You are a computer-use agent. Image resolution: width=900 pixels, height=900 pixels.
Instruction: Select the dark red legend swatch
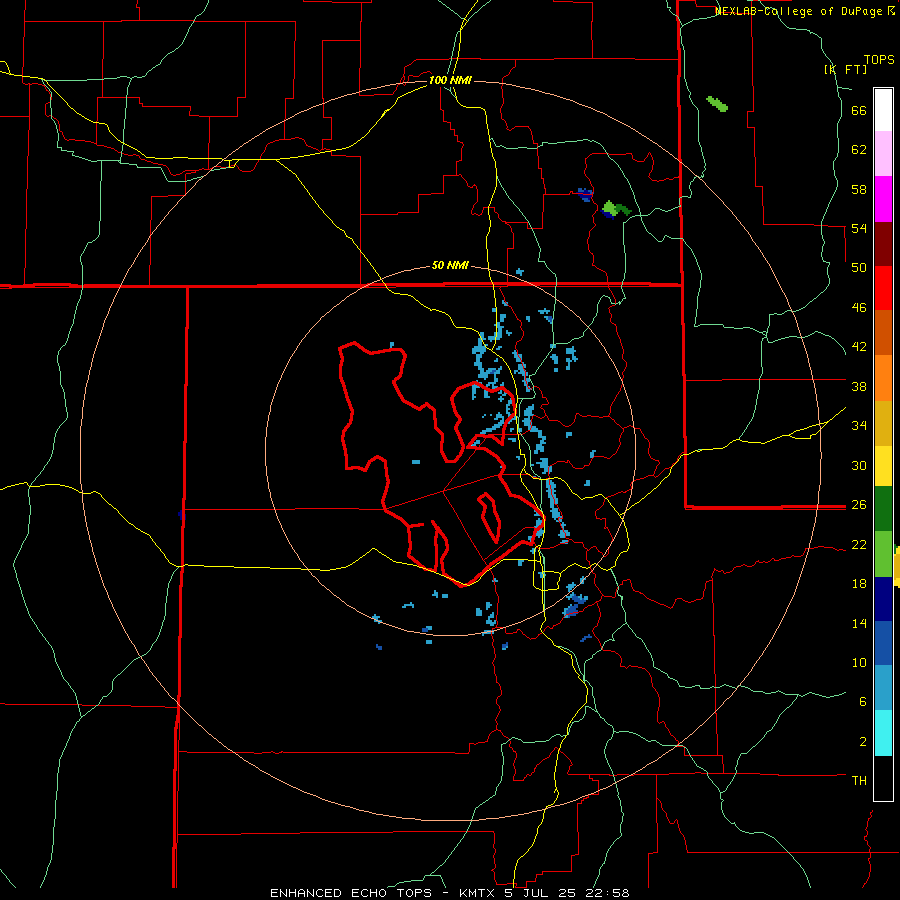[x=883, y=244]
